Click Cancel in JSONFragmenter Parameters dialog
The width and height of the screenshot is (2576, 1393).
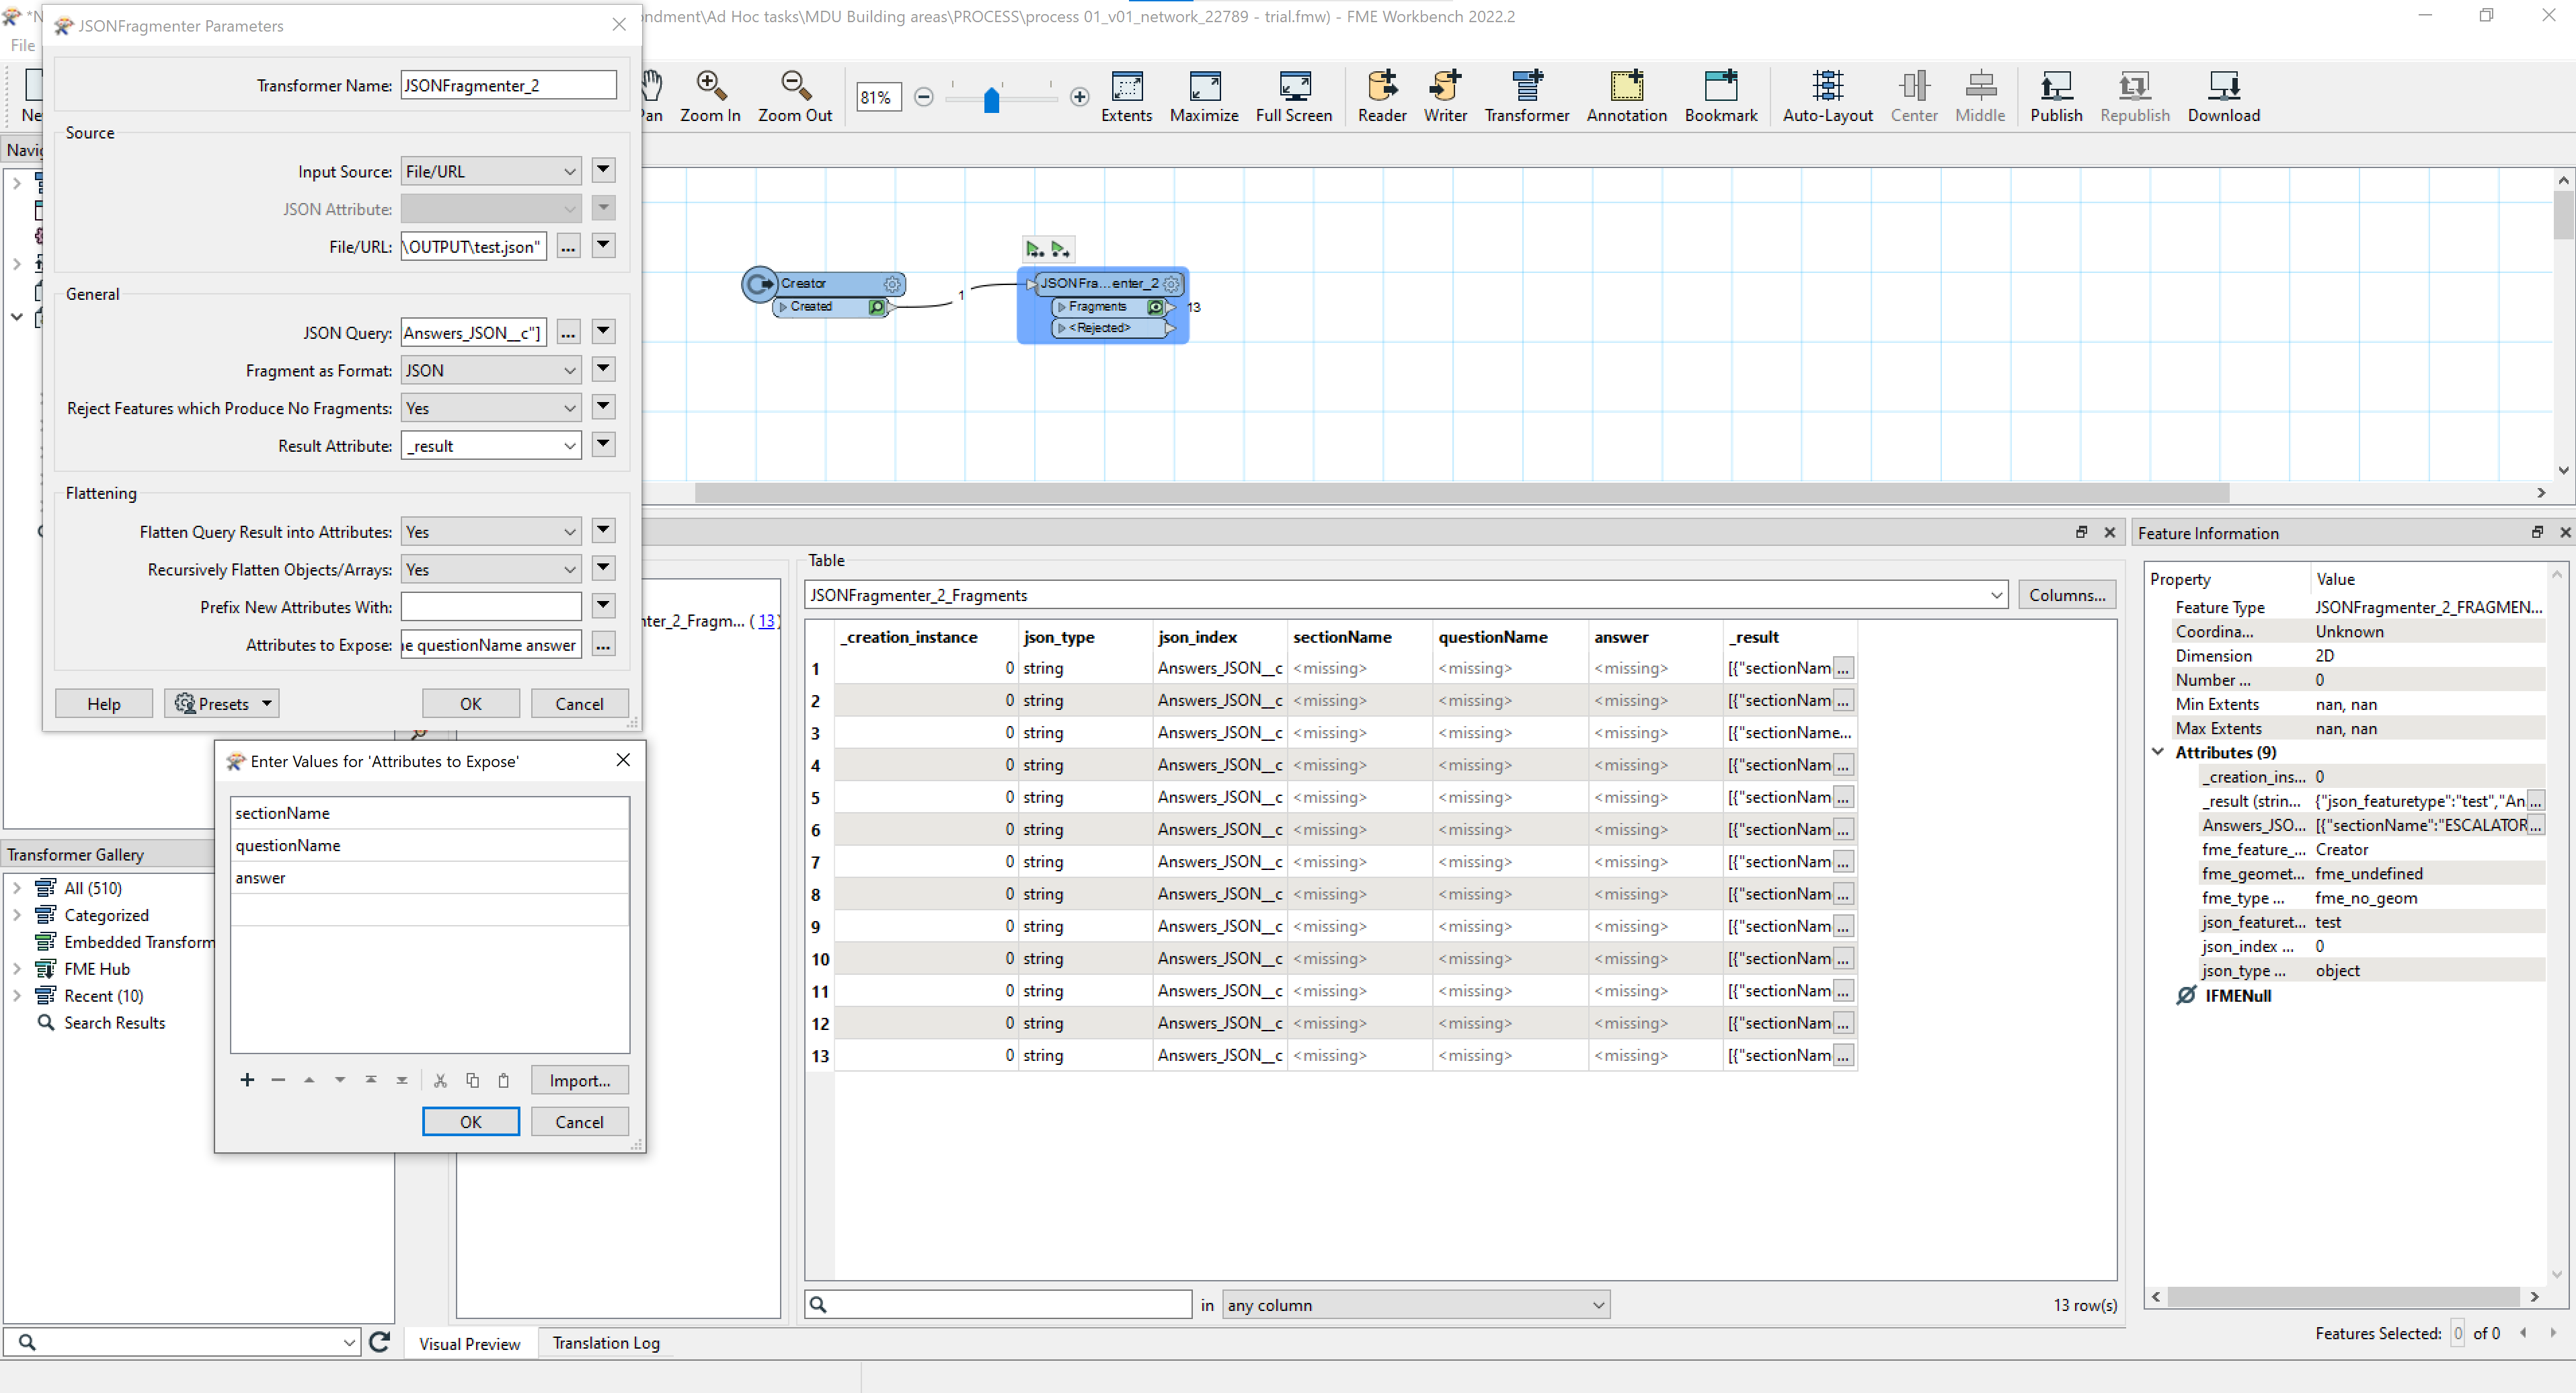pos(580,704)
